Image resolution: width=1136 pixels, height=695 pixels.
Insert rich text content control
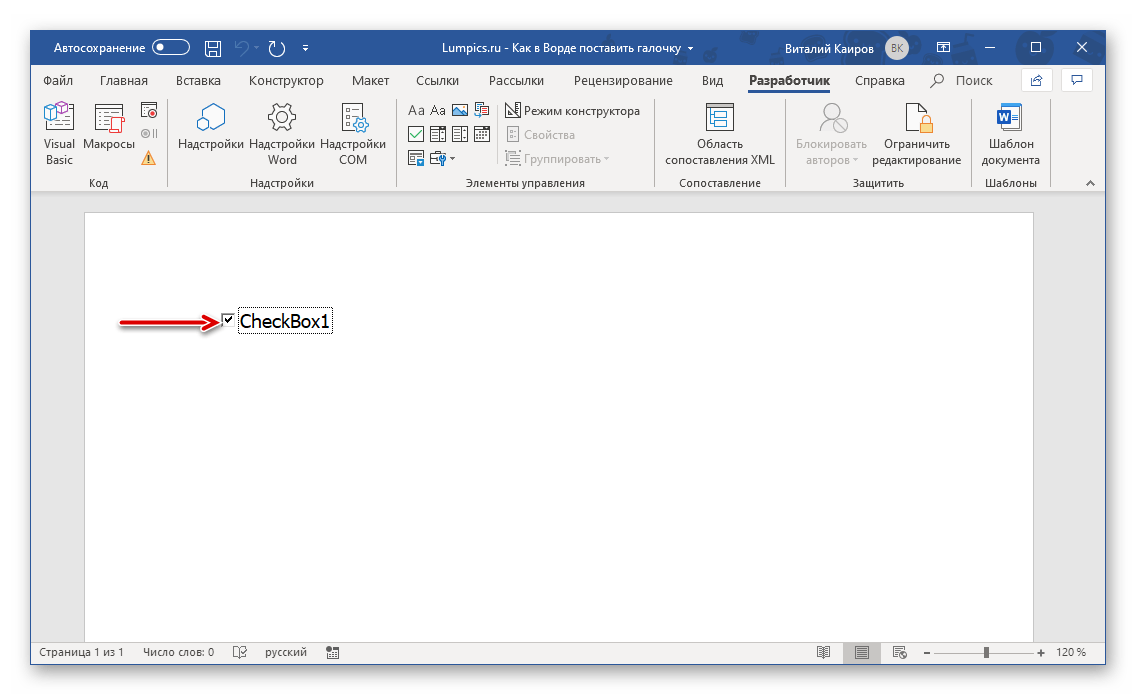pyautogui.click(x=416, y=110)
